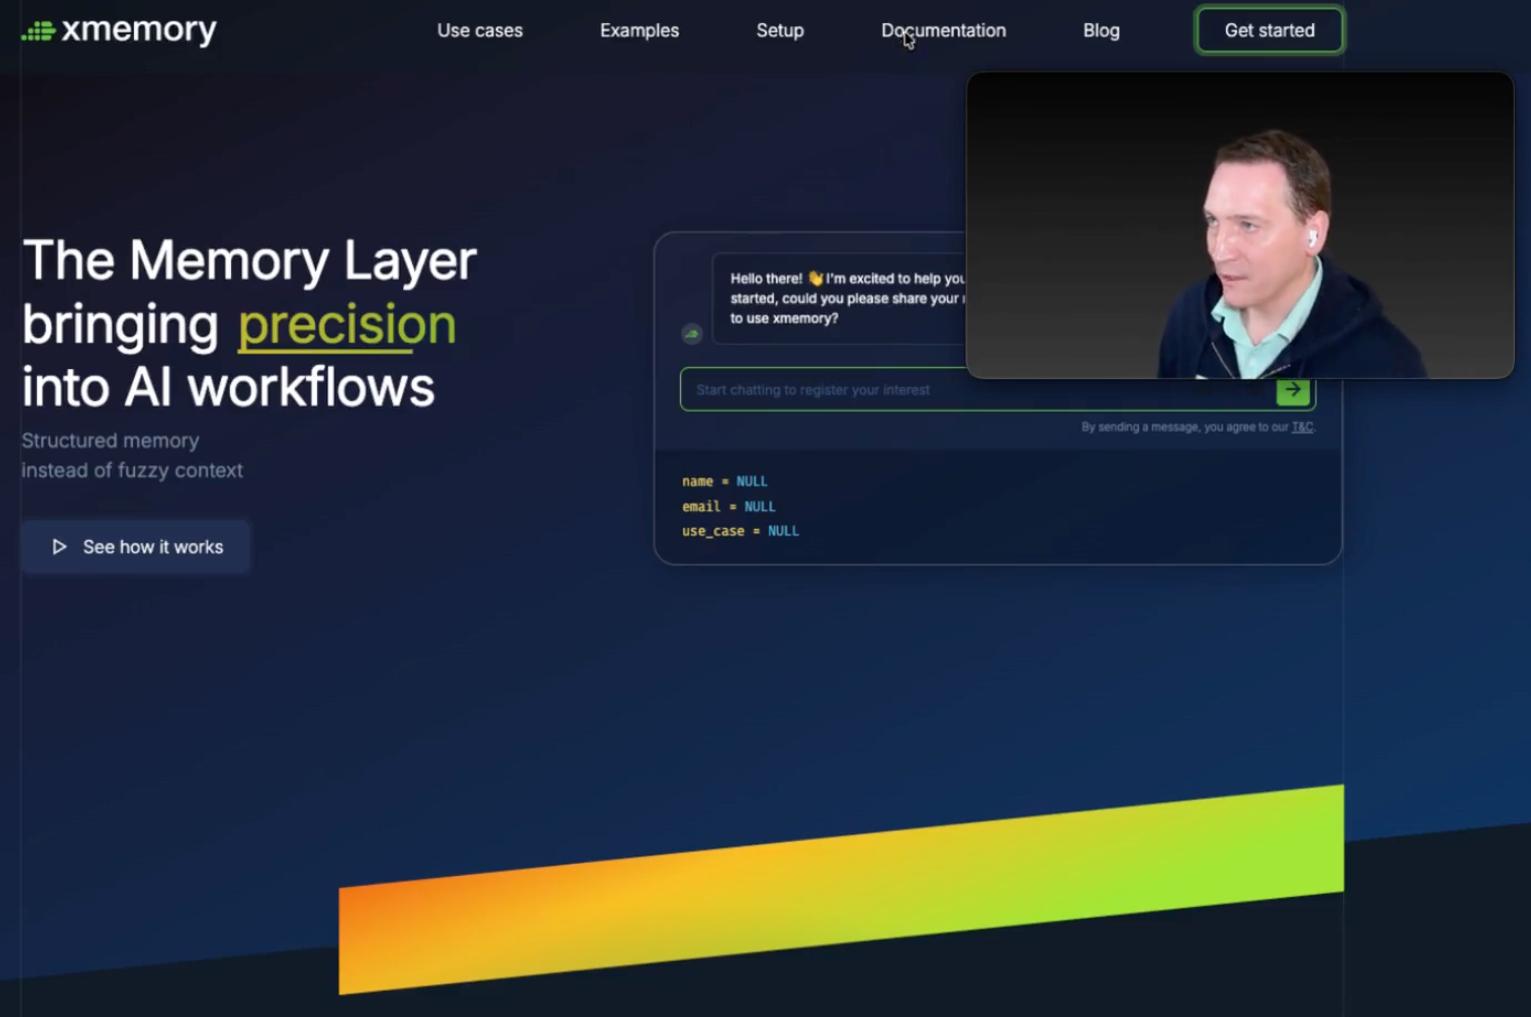Select the highlighted word precision in headline

(347, 324)
